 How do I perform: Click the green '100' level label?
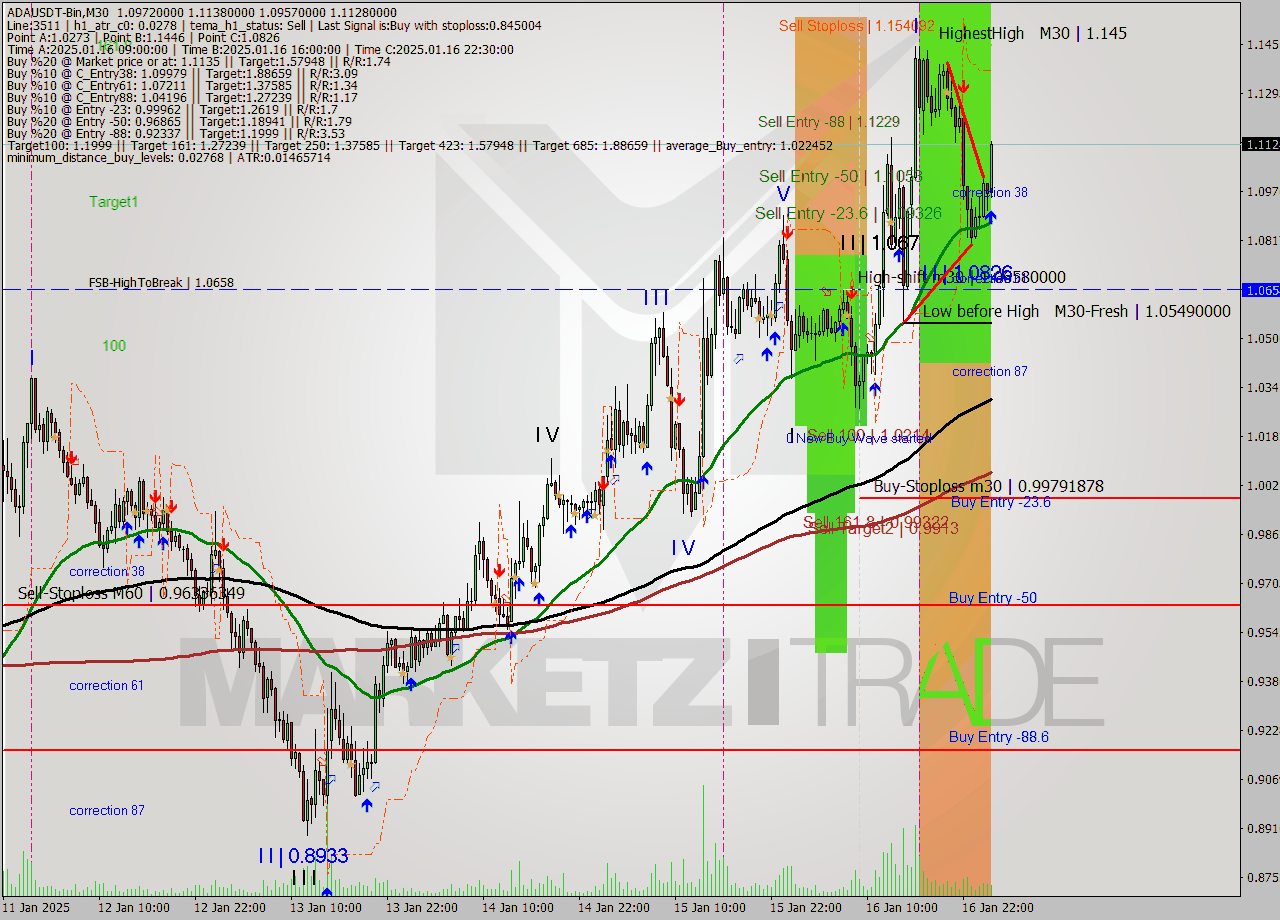click(114, 346)
